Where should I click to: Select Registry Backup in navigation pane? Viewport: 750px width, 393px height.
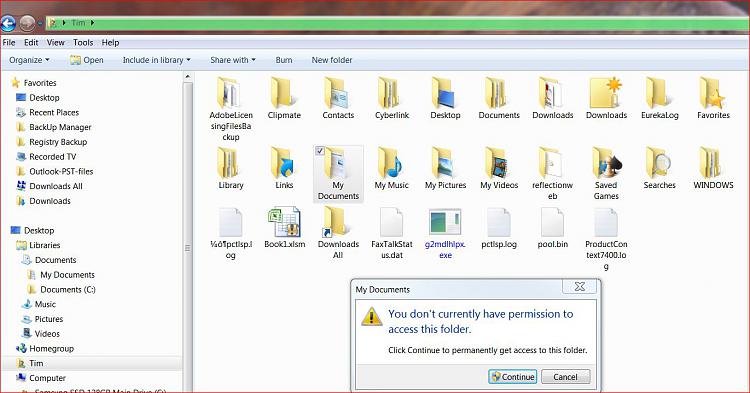[52, 142]
